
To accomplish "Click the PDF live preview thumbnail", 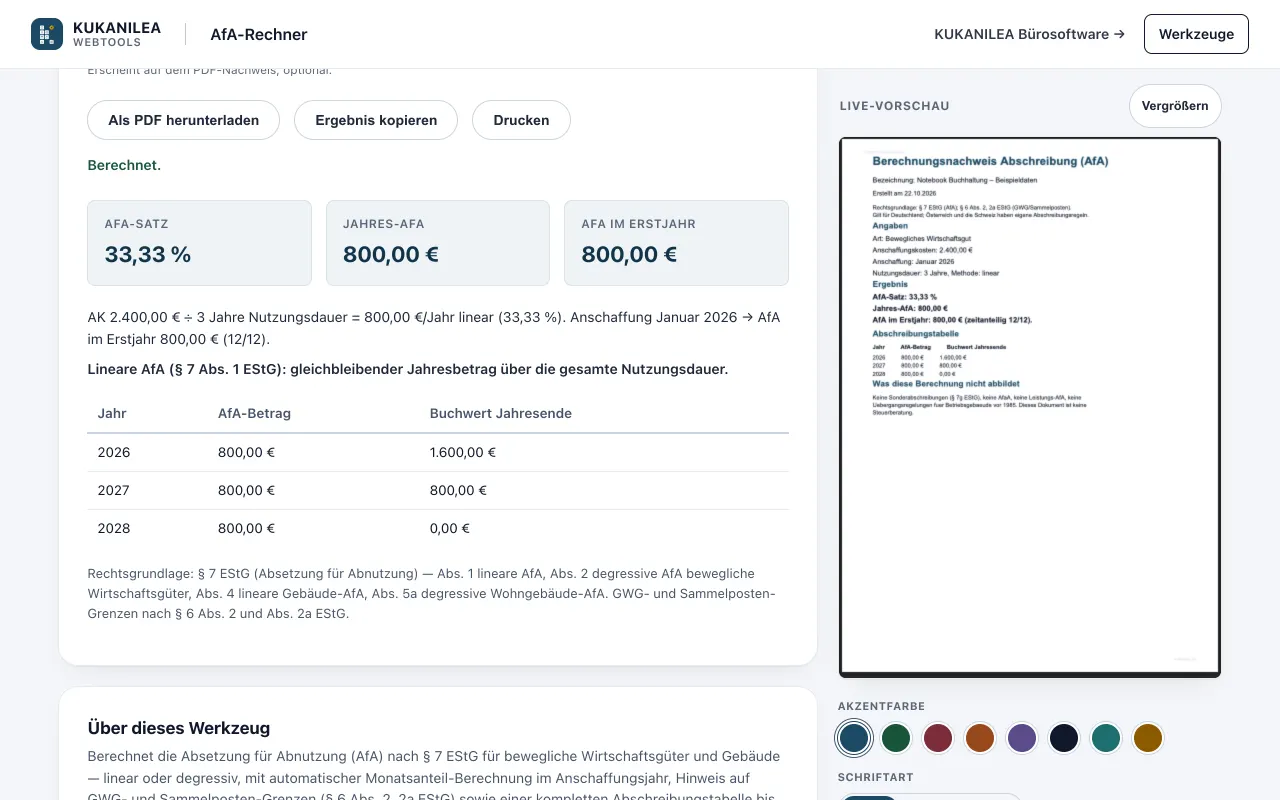I will pos(1030,407).
